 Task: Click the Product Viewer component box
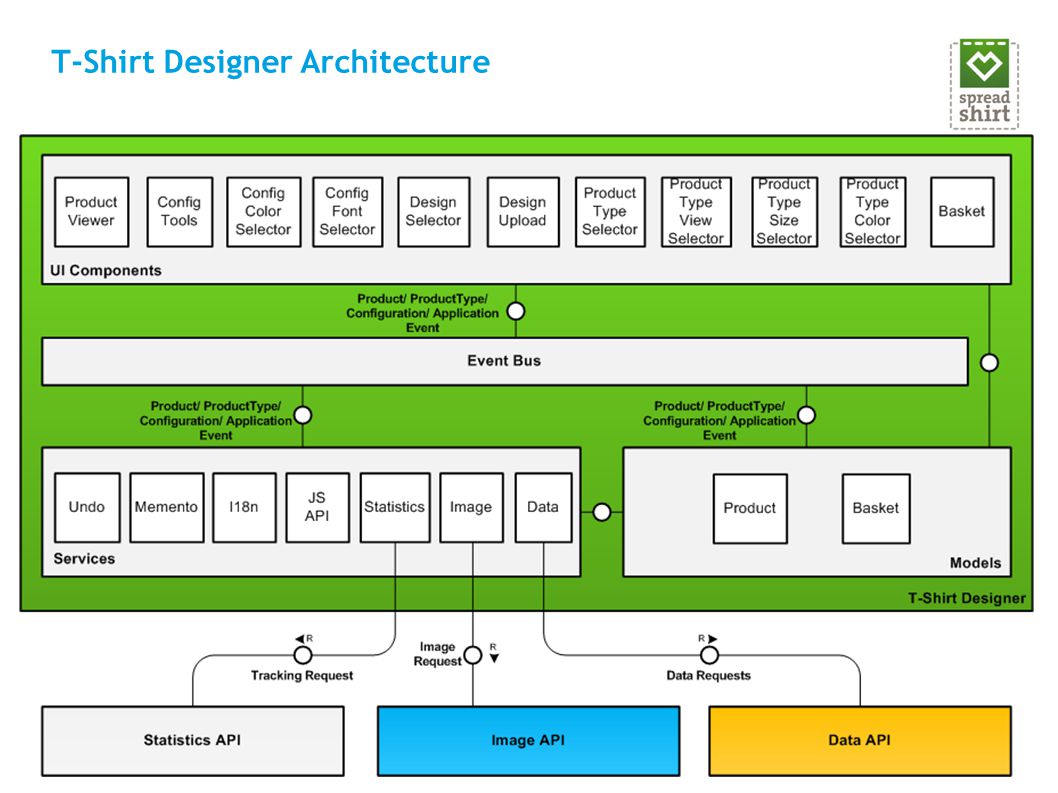(91, 211)
